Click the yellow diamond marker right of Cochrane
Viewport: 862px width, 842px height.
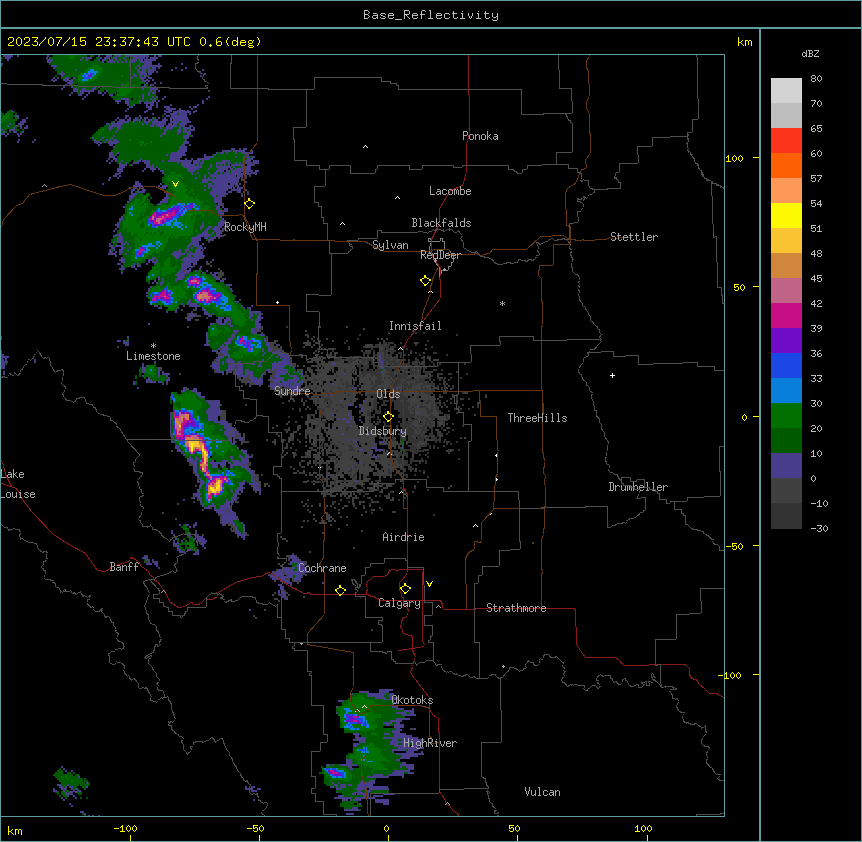coord(340,590)
